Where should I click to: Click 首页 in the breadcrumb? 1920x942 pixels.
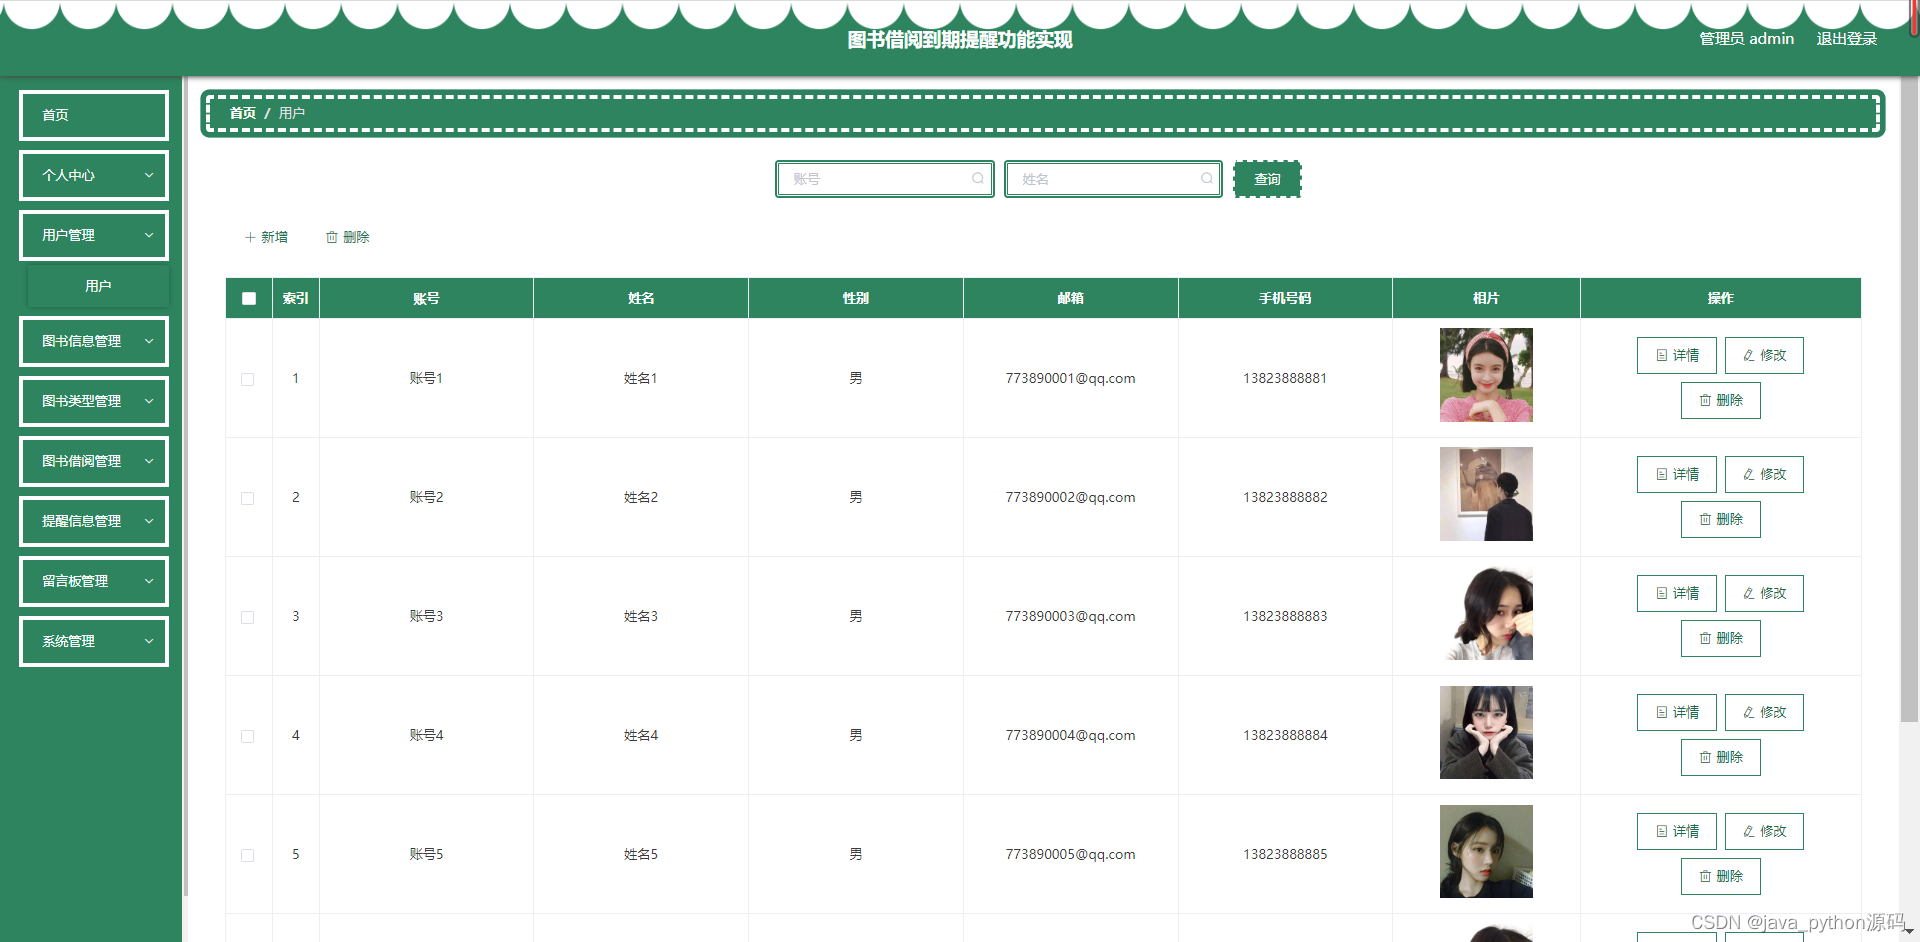tap(243, 113)
